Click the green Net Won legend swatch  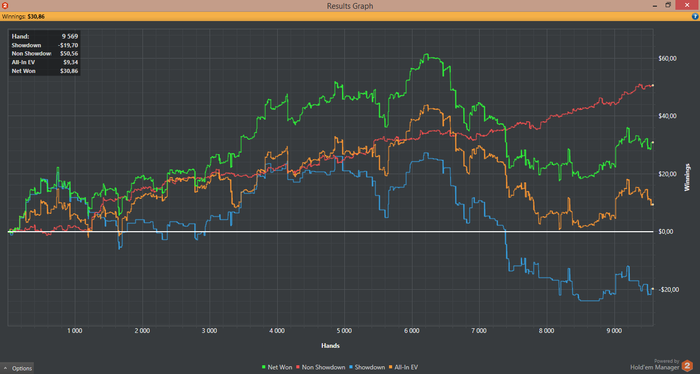(x=264, y=367)
